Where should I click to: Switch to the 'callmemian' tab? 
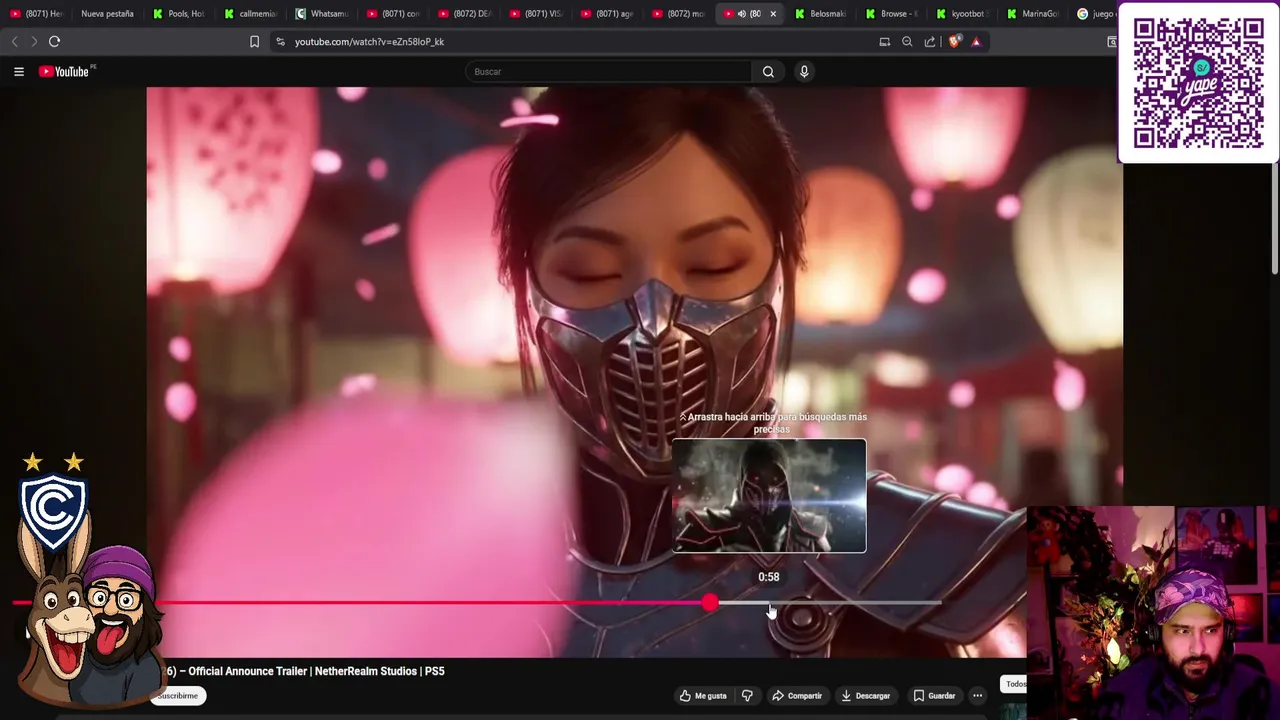click(251, 14)
